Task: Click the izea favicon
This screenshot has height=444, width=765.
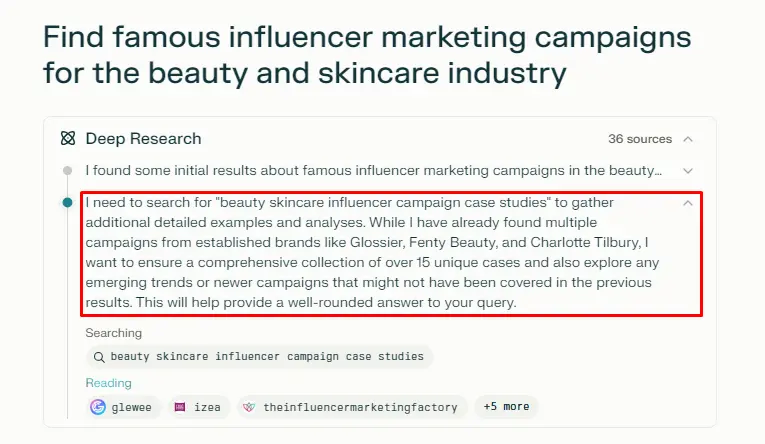Action: 180,407
